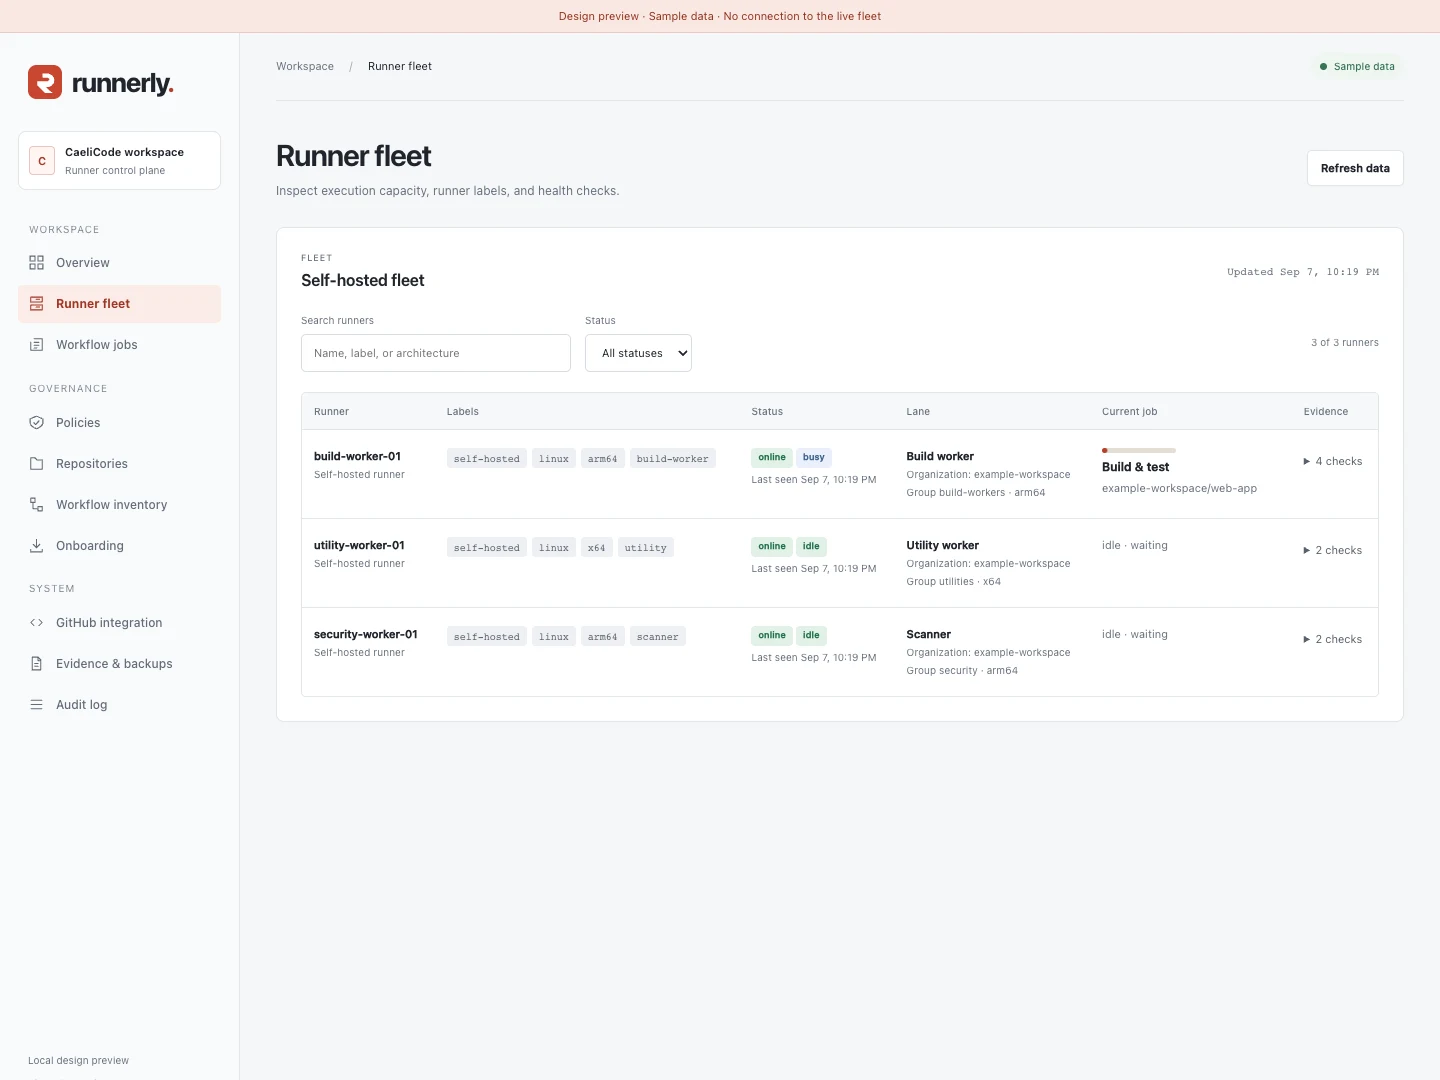
Task: Click arm64 label on security-worker-01 row
Action: 603,637
